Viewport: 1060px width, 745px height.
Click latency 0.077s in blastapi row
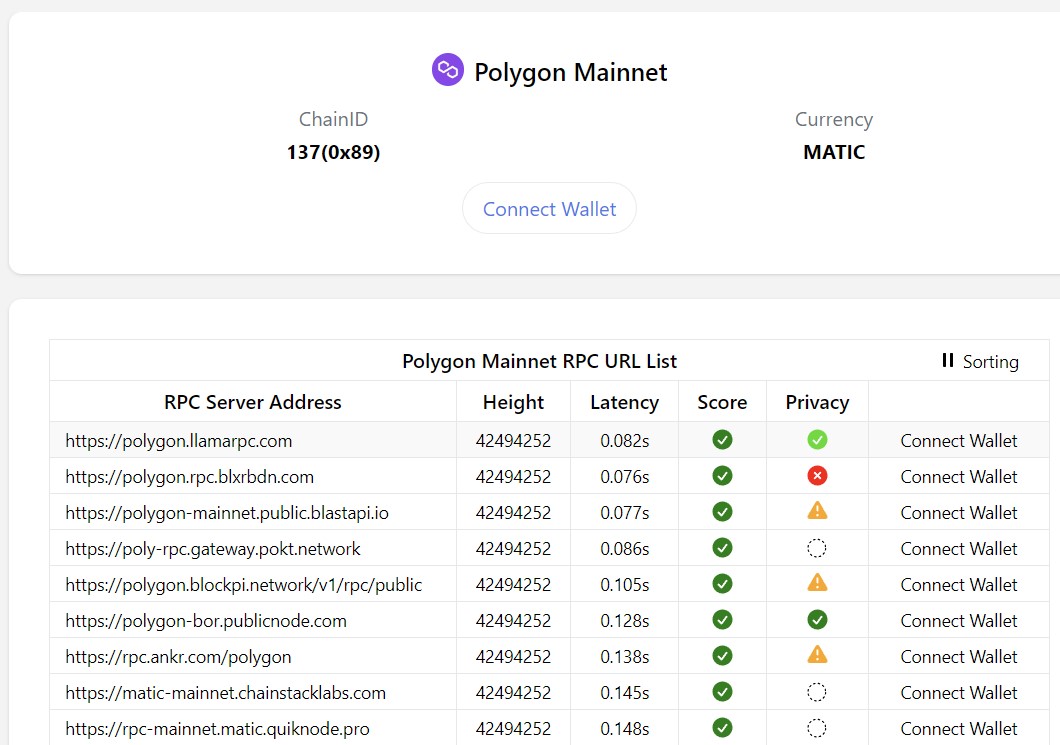click(625, 512)
